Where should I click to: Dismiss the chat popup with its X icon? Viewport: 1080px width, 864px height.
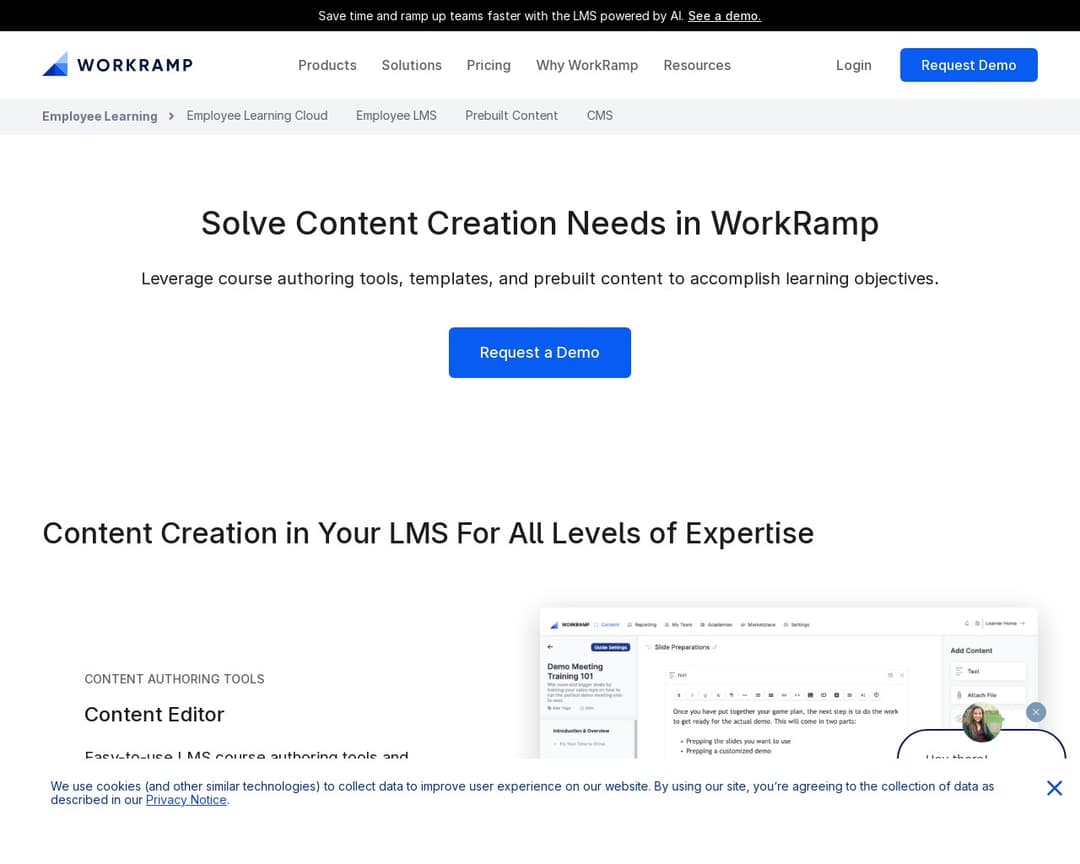point(1036,712)
